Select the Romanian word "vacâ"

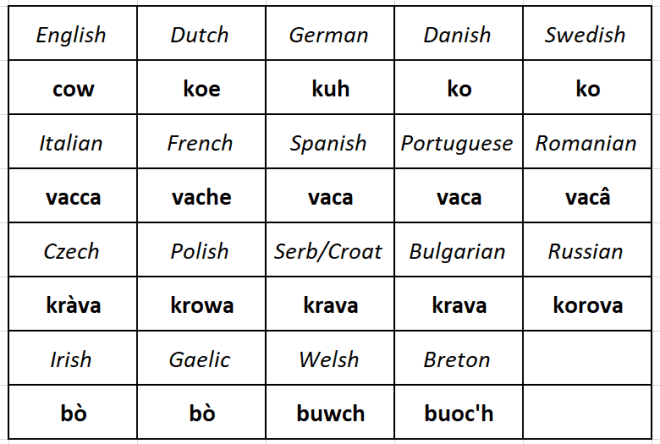pos(587,197)
